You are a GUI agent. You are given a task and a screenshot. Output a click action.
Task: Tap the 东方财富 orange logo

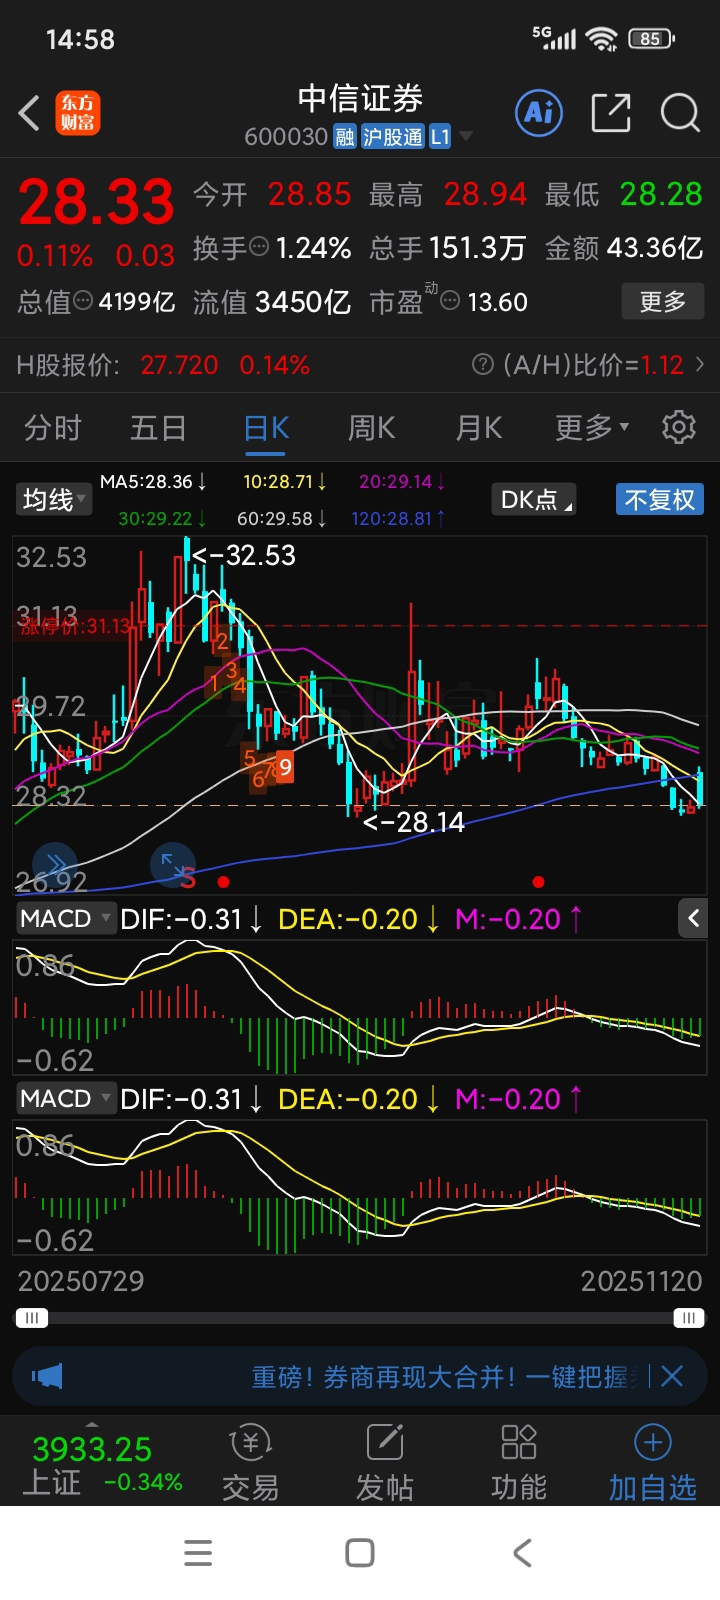78,113
